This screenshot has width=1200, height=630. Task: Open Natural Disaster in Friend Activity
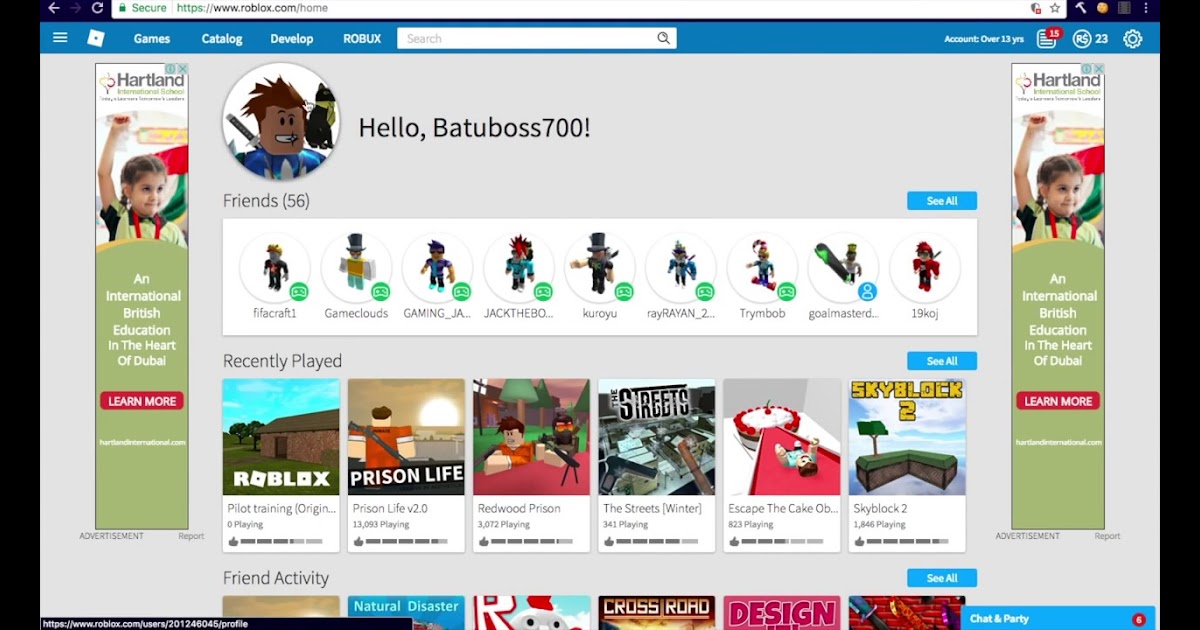(x=406, y=613)
